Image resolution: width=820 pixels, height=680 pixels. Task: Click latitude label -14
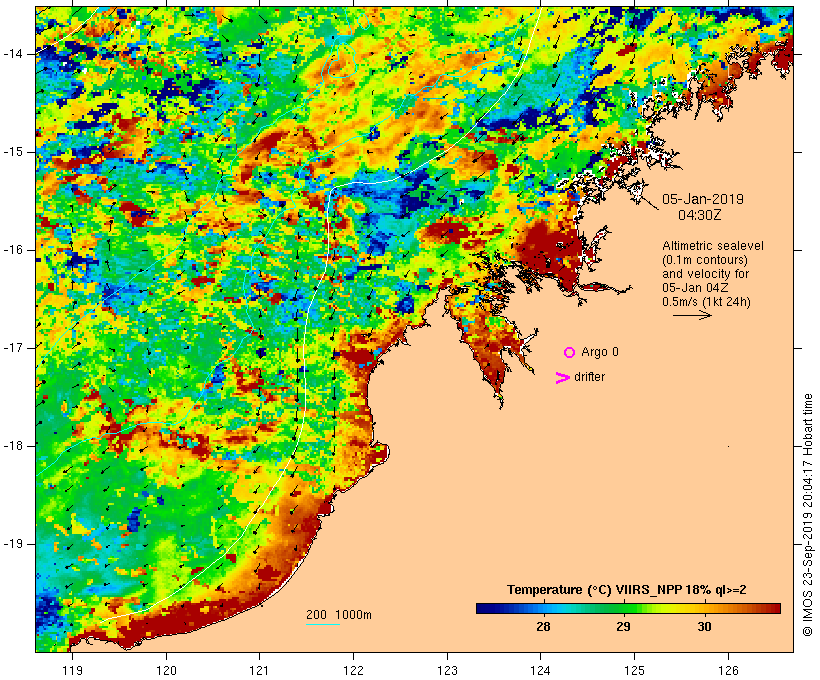(x=12, y=54)
